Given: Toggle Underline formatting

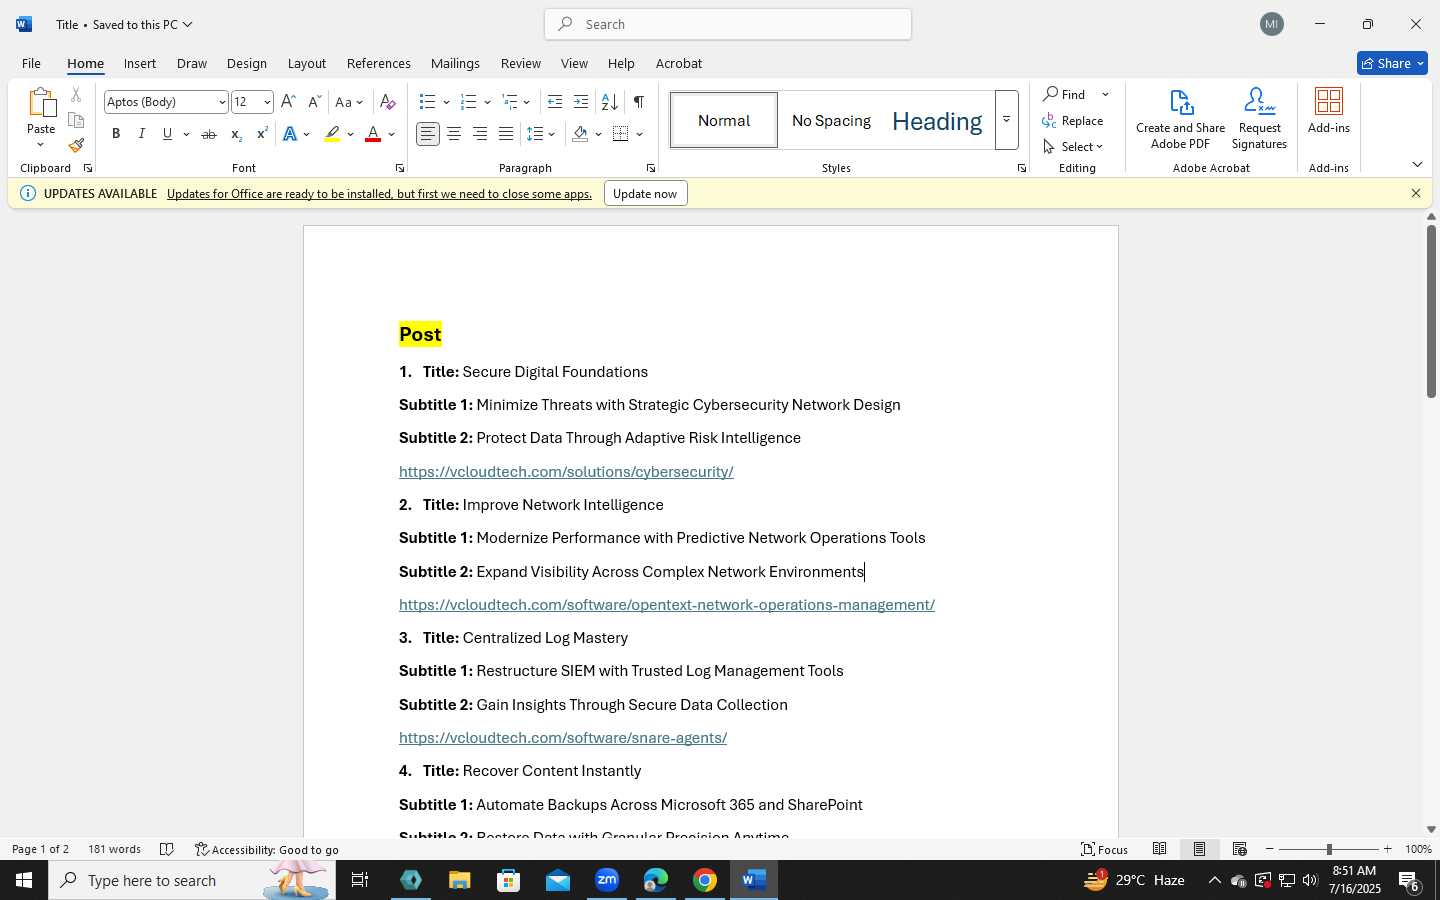Looking at the screenshot, I should point(167,134).
